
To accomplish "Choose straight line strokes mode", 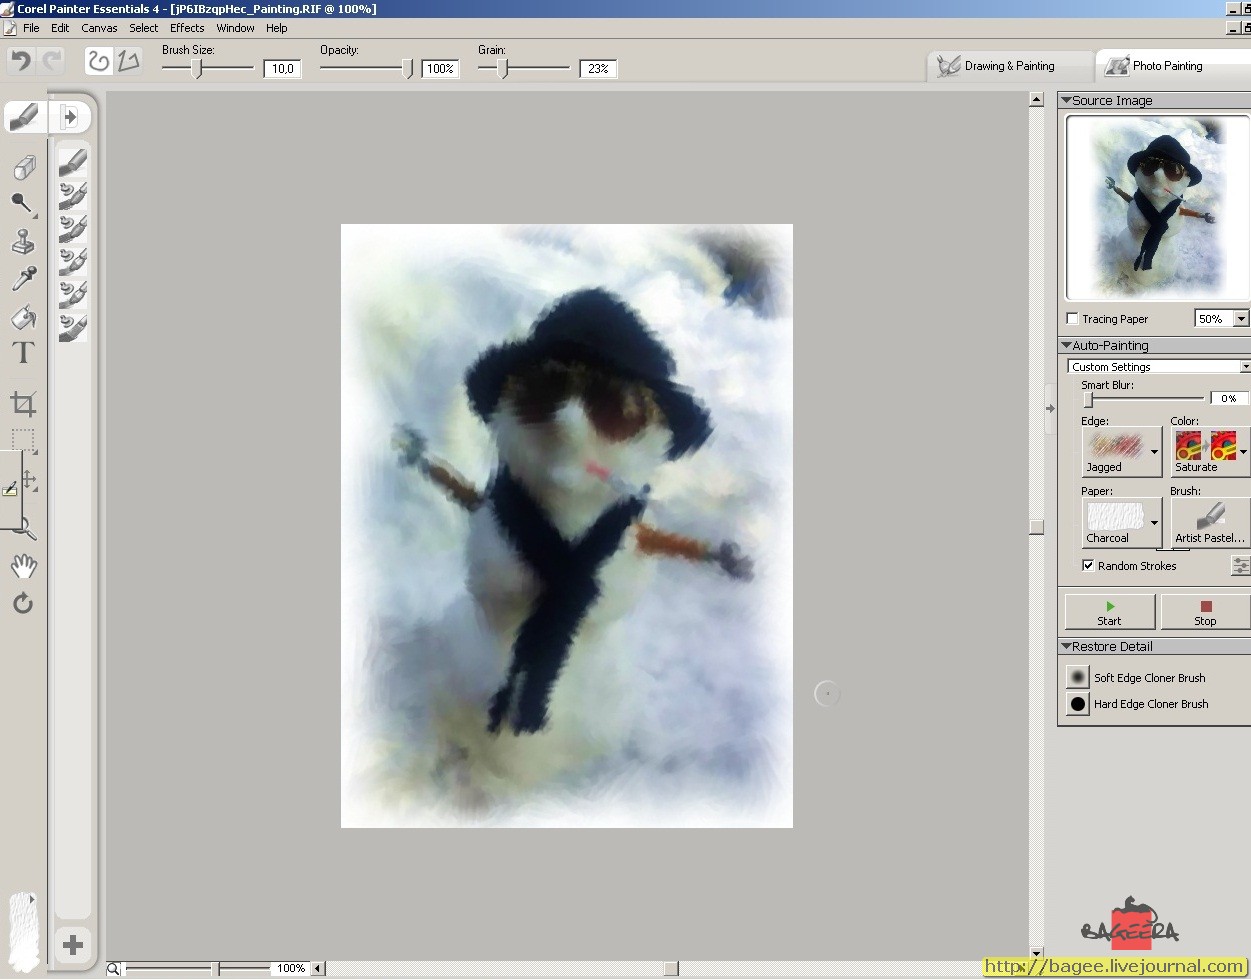I will (x=127, y=61).
